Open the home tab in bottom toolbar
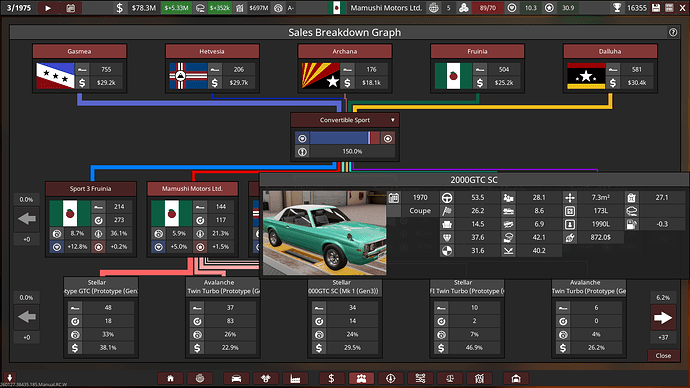This screenshot has height=388, width=690. 170,378
